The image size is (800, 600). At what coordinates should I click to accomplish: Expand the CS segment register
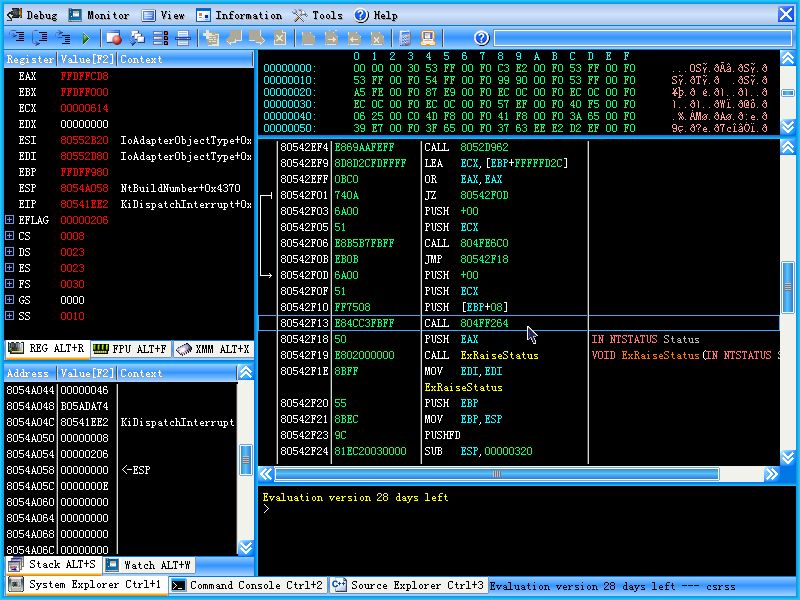click(x=9, y=236)
